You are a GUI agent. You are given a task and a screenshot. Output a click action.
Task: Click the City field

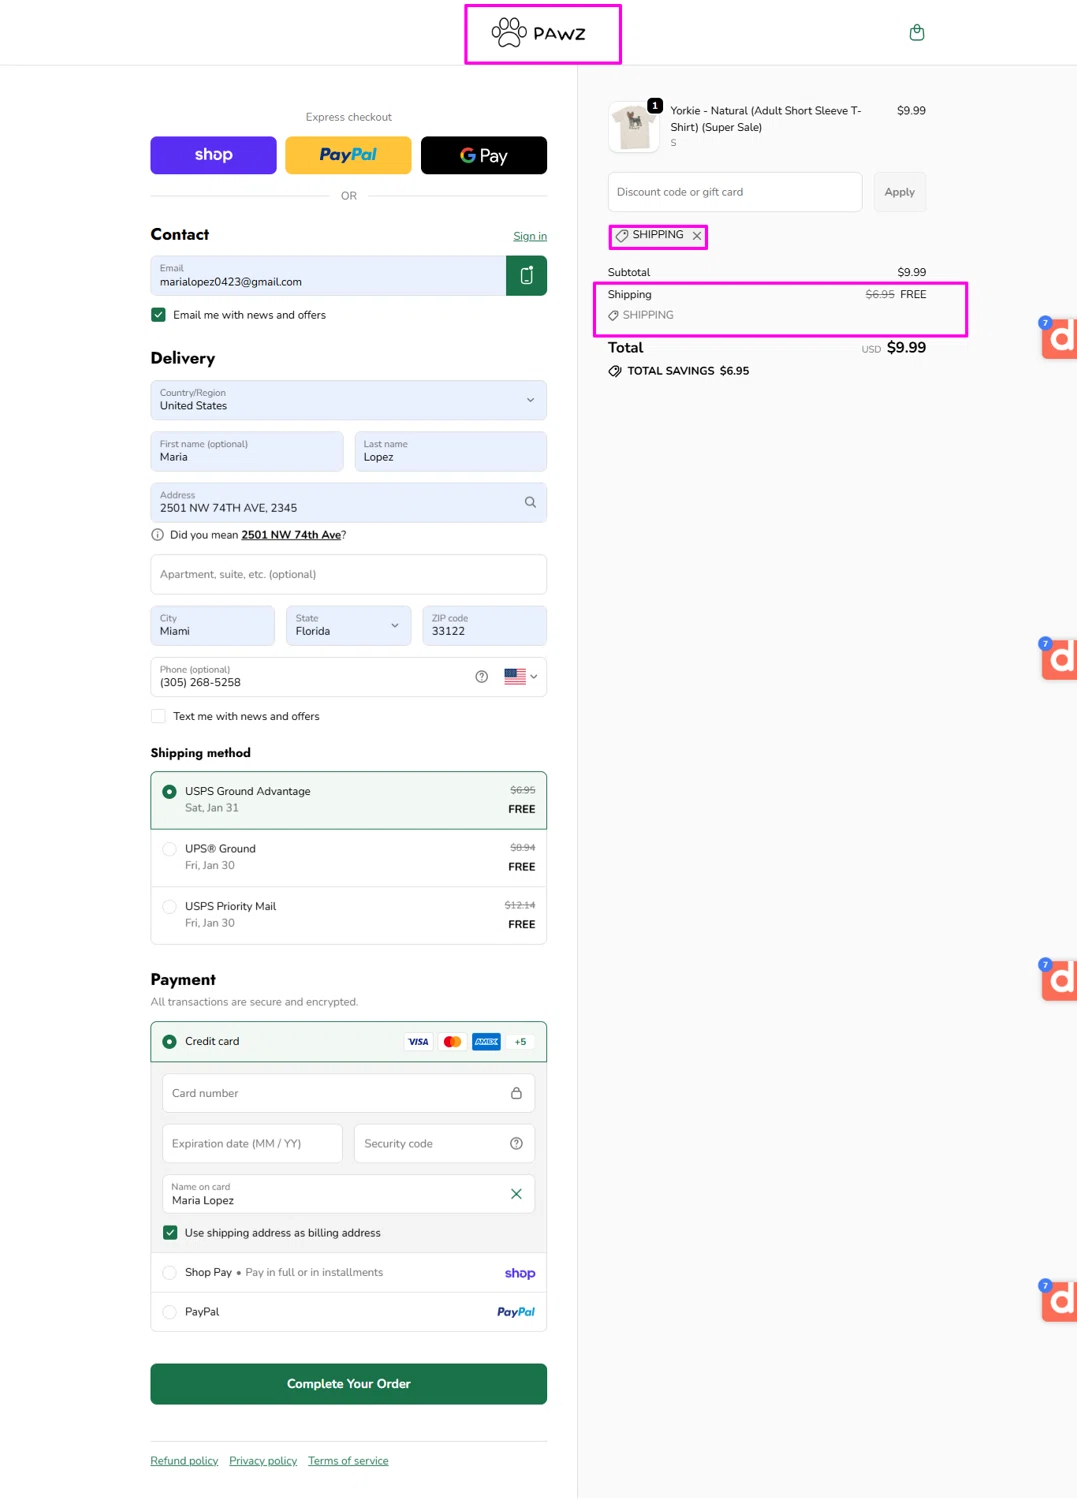pyautogui.click(x=213, y=626)
